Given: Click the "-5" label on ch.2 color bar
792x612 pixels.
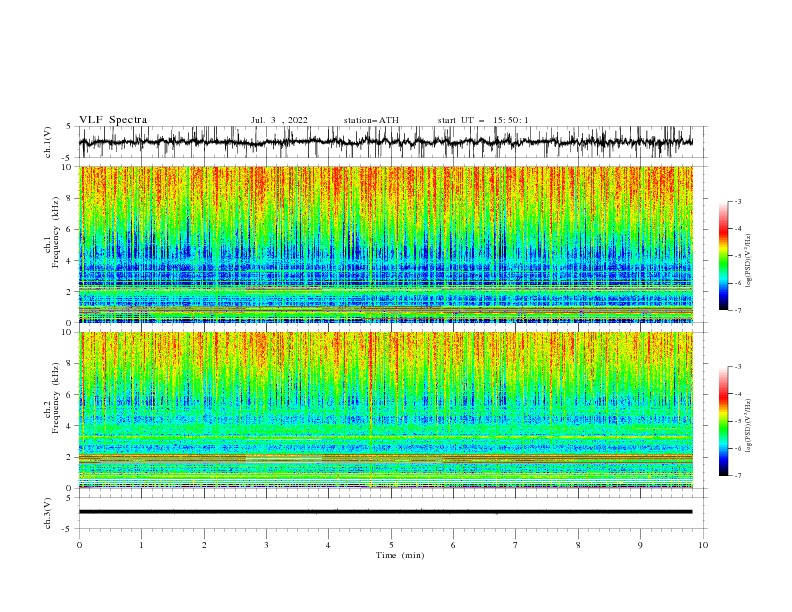Looking at the screenshot, I should click(738, 421).
